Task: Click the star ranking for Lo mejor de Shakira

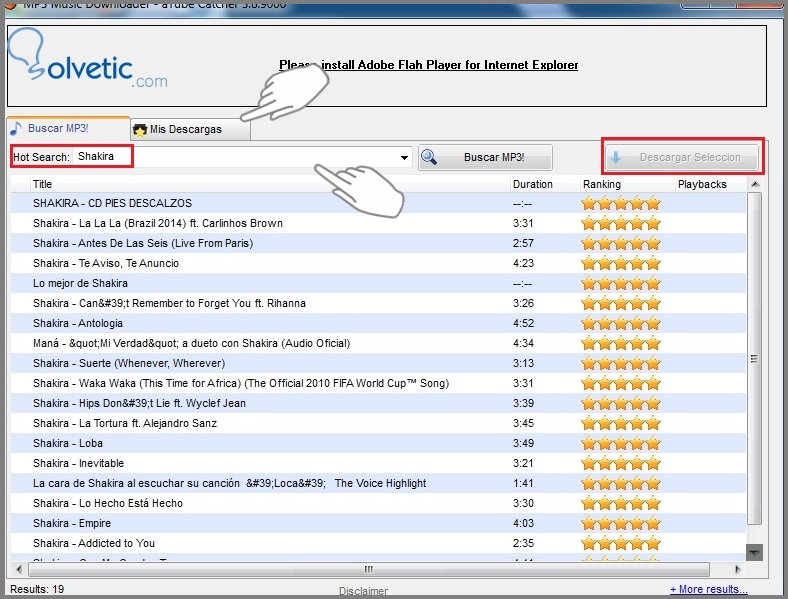Action: pos(621,283)
